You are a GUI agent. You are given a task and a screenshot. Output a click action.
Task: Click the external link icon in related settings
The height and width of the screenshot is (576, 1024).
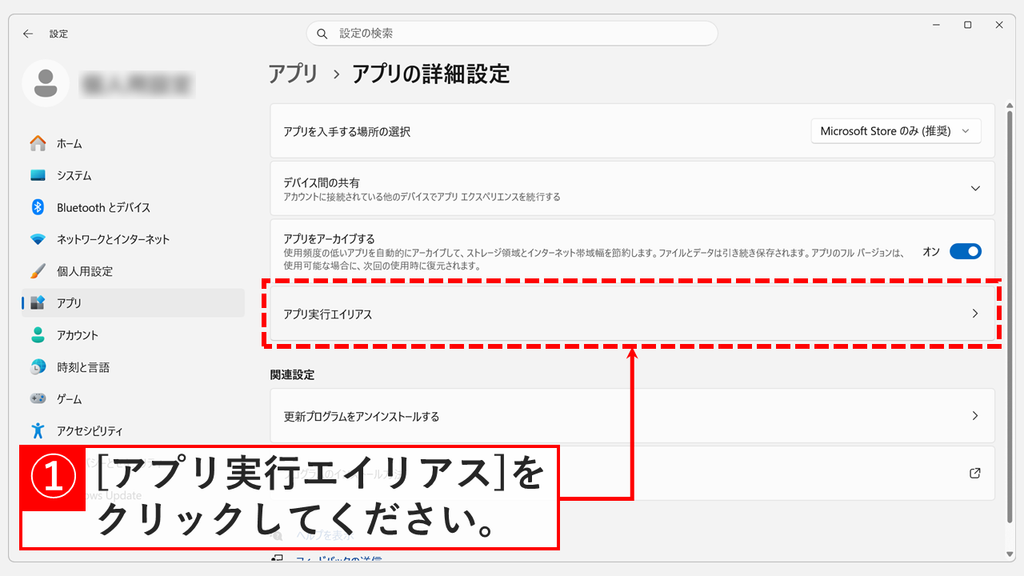pyautogui.click(x=975, y=473)
